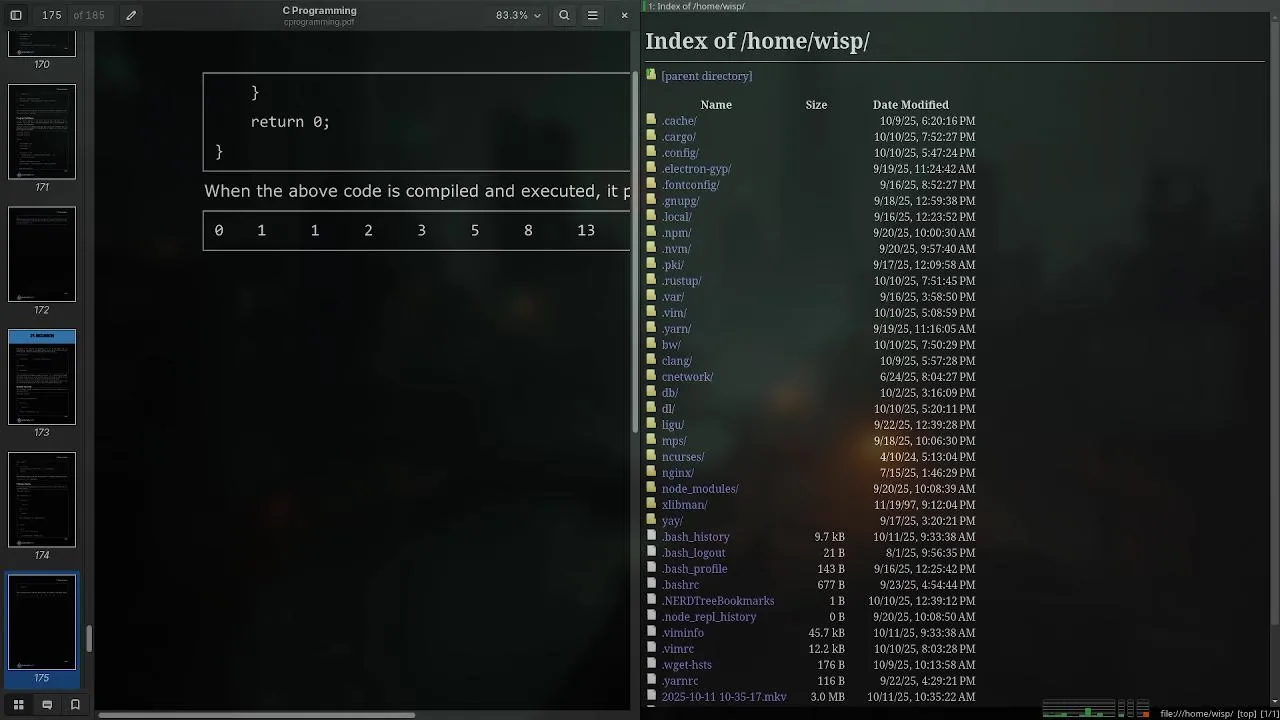
Task: Click the folder icon beside nginx/
Action: (x=651, y=472)
